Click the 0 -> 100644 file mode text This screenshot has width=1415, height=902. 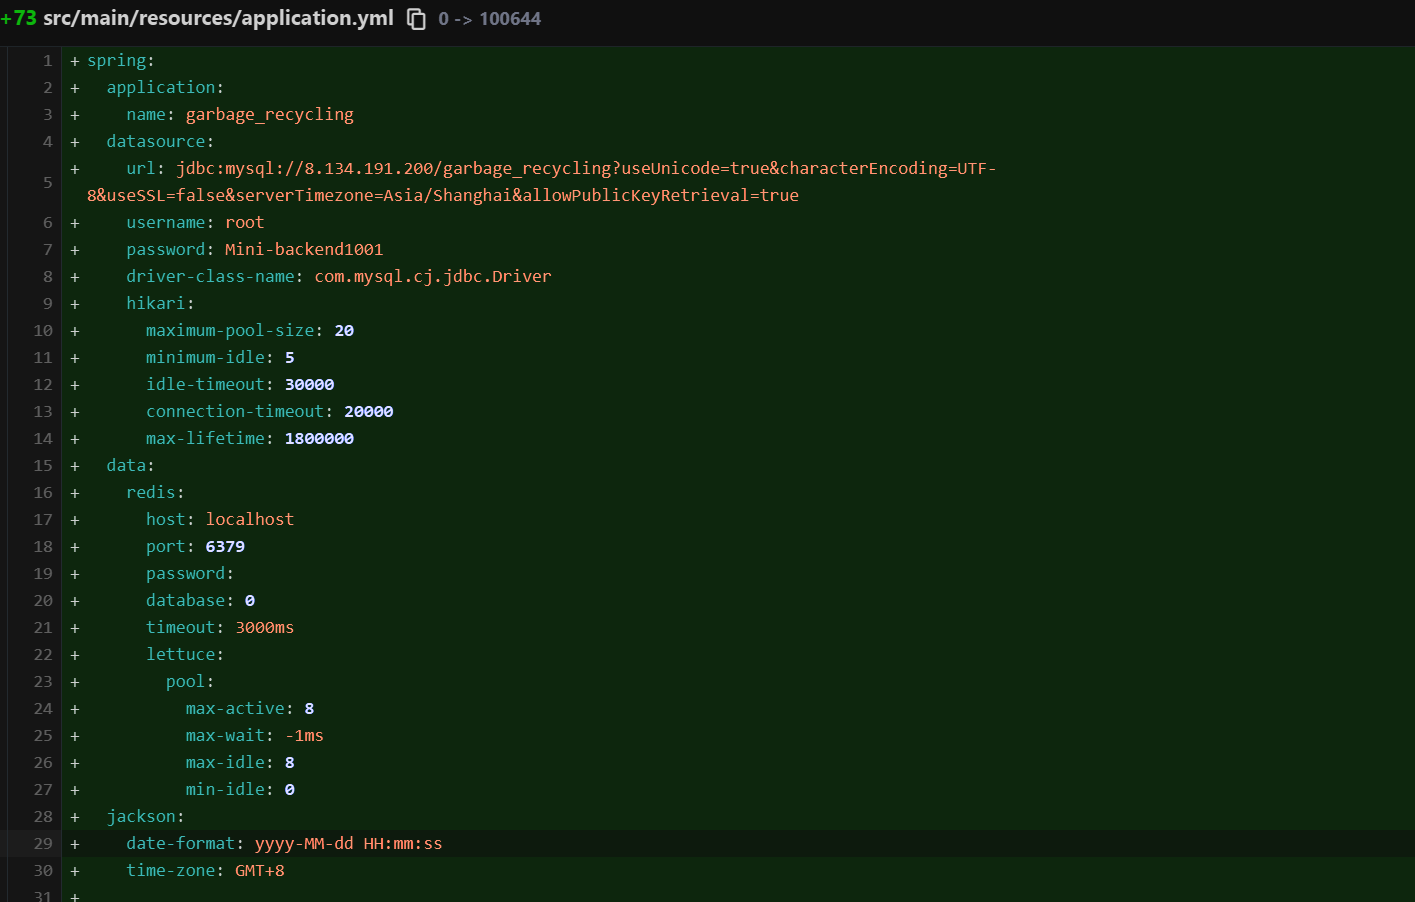click(x=489, y=19)
